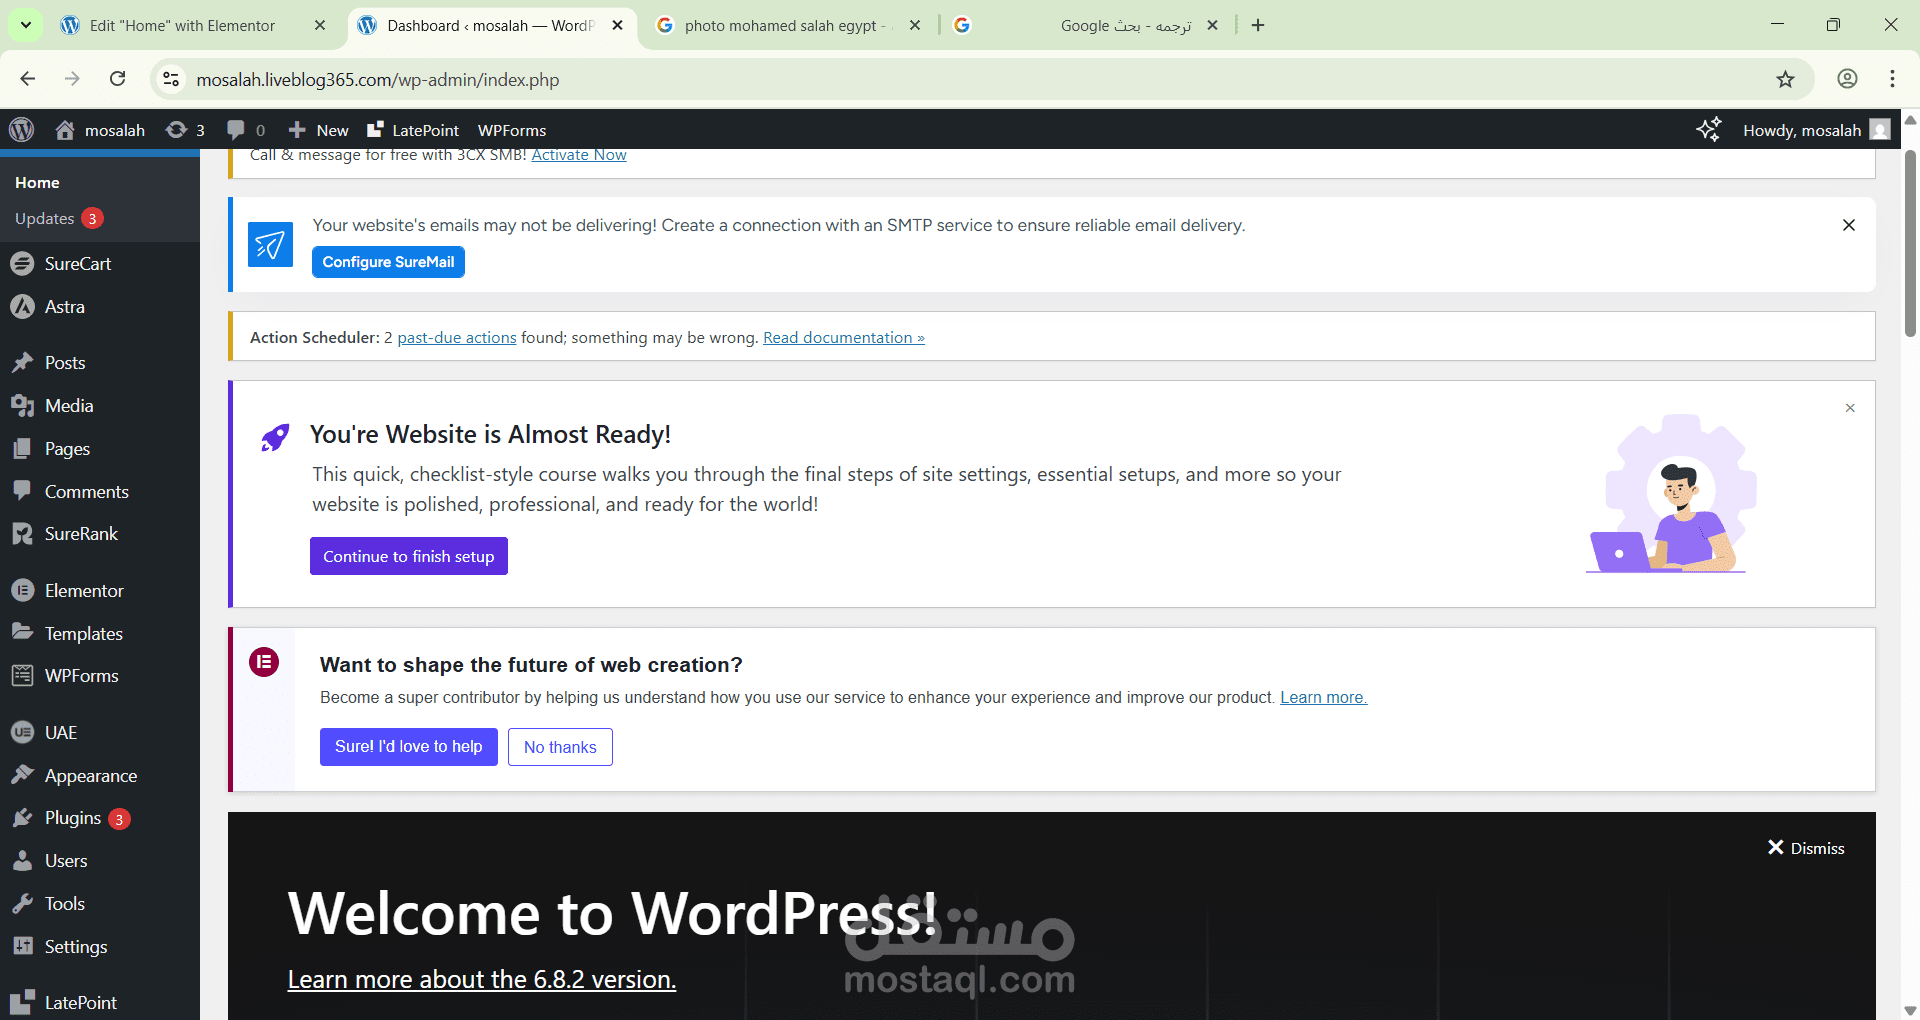Image resolution: width=1920 pixels, height=1020 pixels.
Task: Open Plugins with 3 updates
Action: (x=100, y=818)
